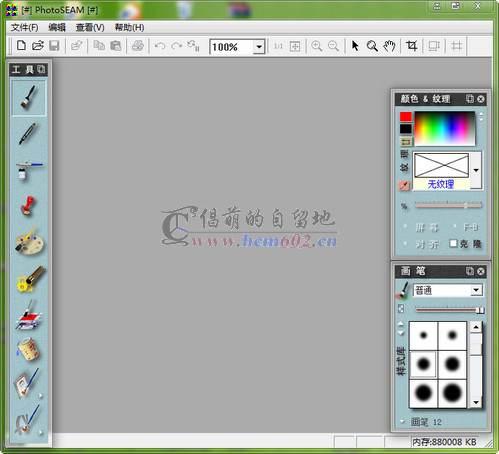Select the layered paint roller tool

coord(28,315)
